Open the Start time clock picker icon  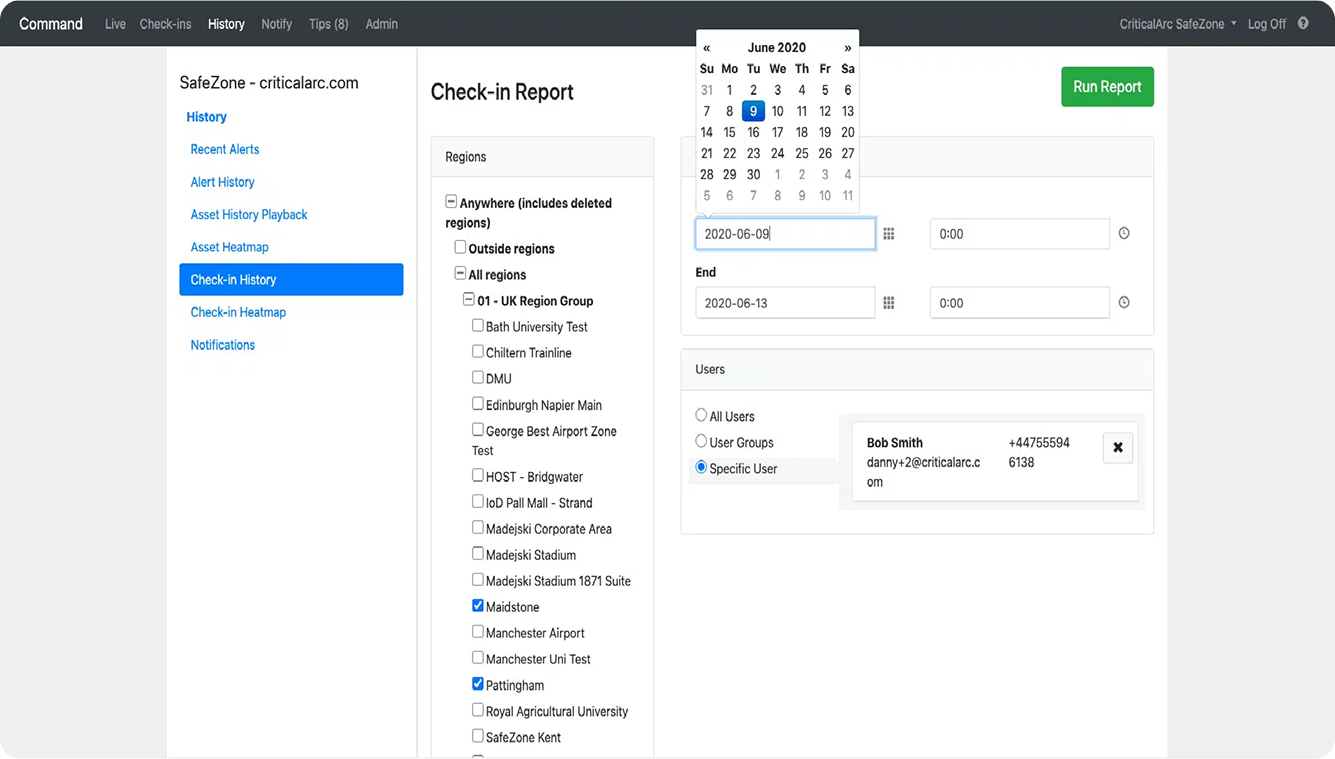pyautogui.click(x=1124, y=234)
